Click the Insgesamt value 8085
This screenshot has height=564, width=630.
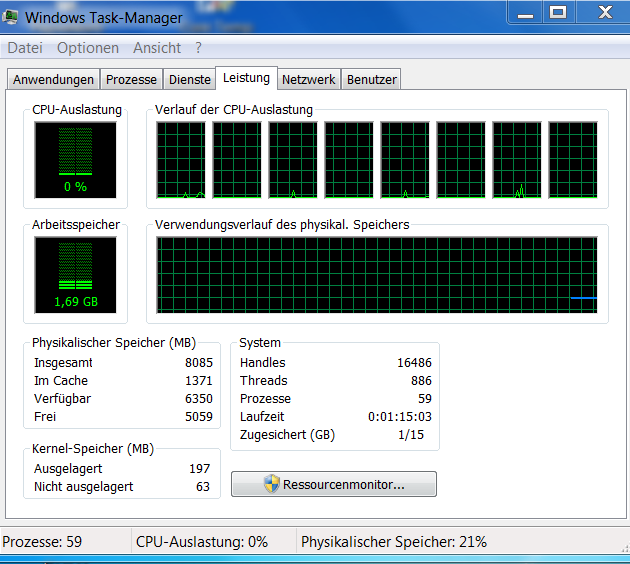point(199,363)
